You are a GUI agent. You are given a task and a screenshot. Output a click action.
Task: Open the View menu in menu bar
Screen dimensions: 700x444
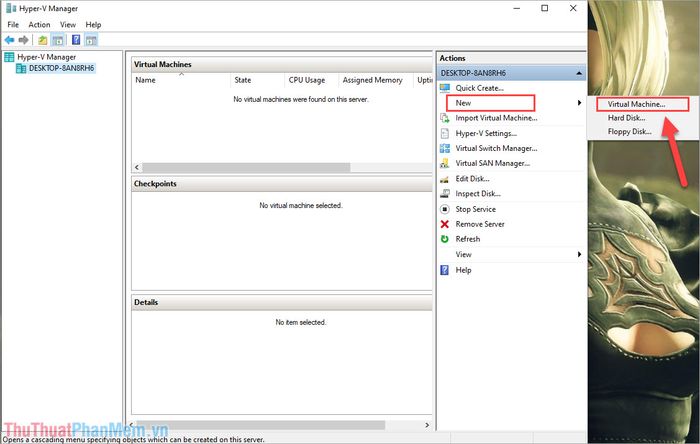click(68, 25)
